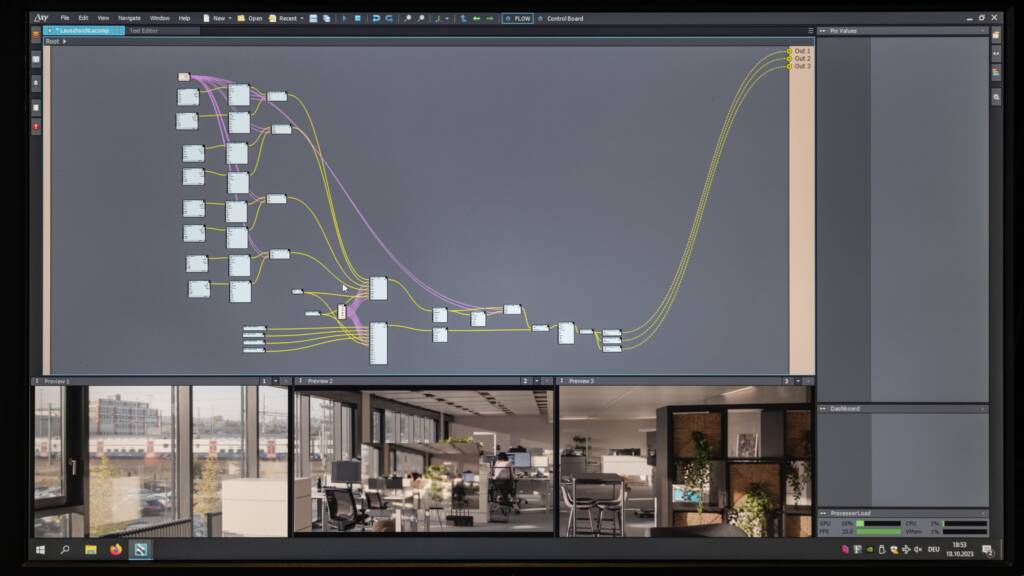Image resolution: width=1024 pixels, height=576 pixels.
Task: Click the orange icon atop the left sidebar
Action: tap(36, 34)
